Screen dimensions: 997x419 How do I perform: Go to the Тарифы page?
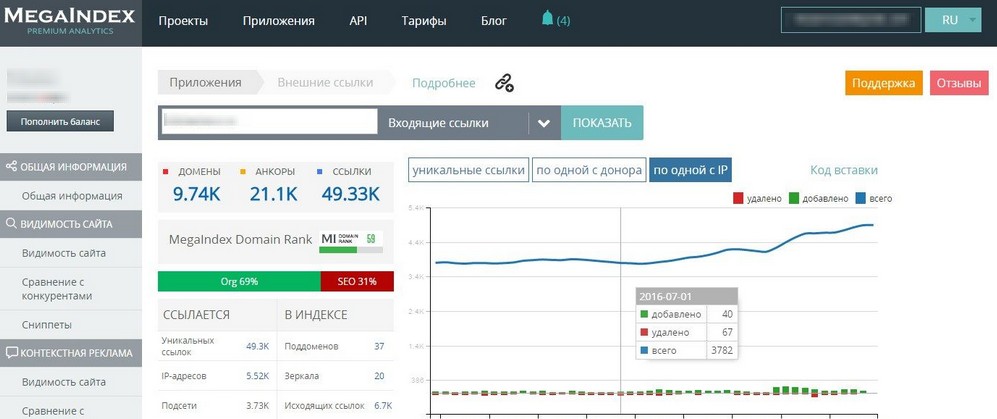pos(424,20)
